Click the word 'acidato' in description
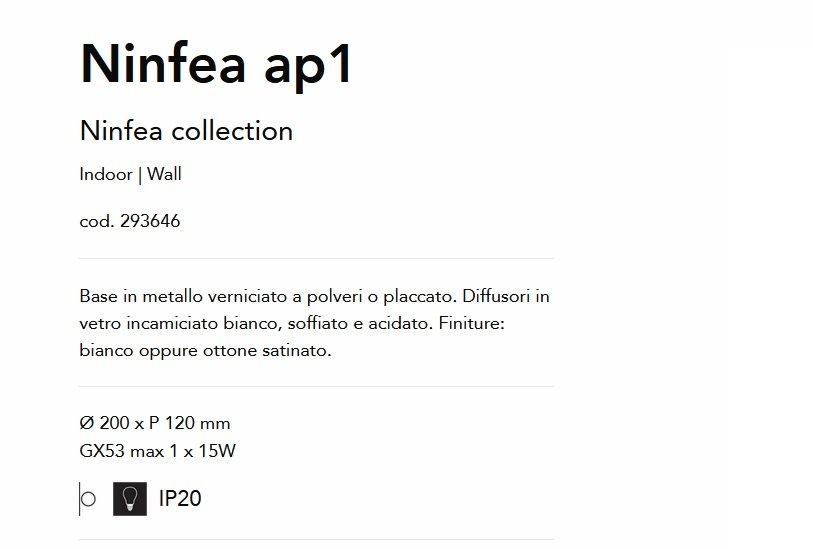 pyautogui.click(x=401, y=323)
